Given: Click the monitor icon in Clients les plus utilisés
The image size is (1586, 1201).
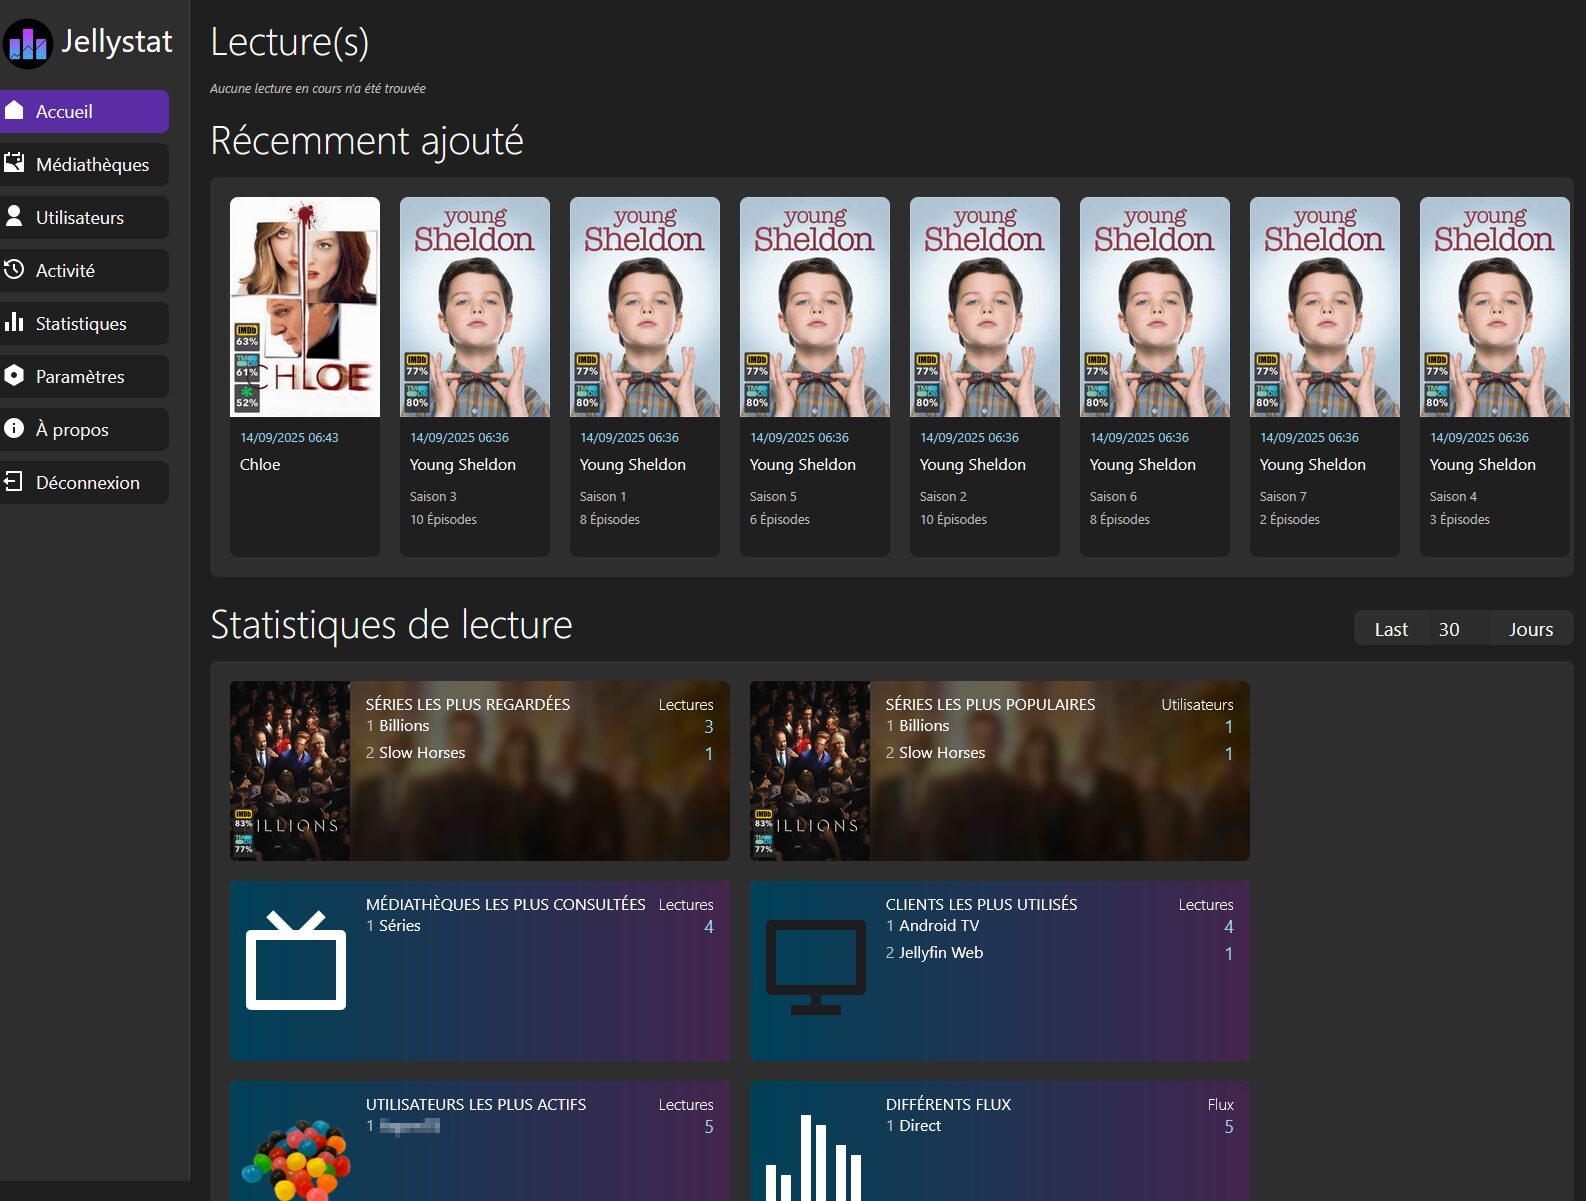Looking at the screenshot, I should click(x=816, y=967).
